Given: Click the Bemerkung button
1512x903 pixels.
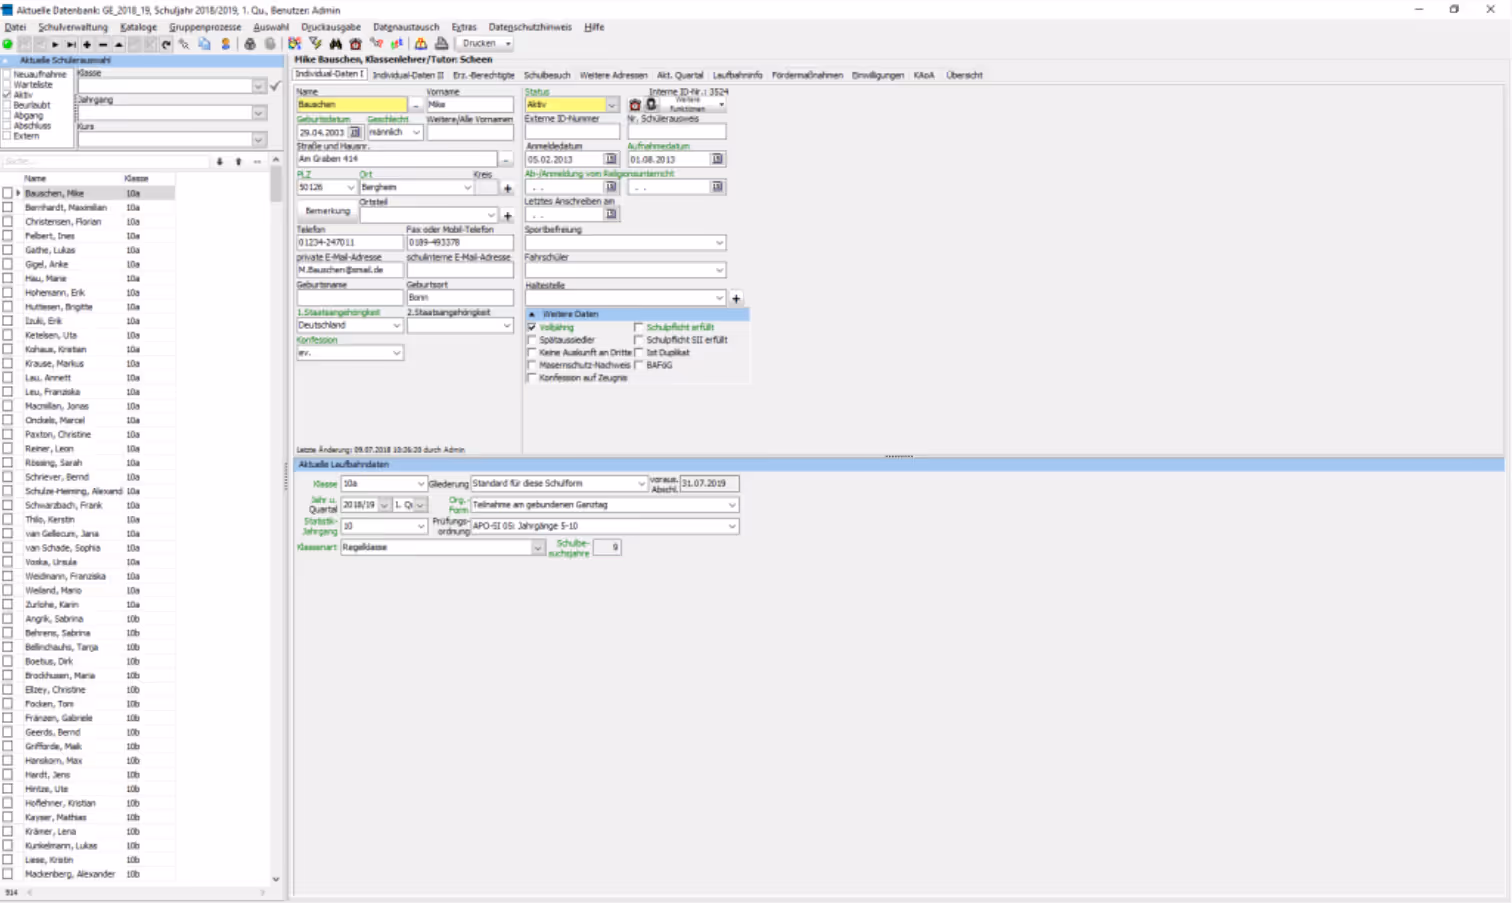Looking at the screenshot, I should pos(327,211).
